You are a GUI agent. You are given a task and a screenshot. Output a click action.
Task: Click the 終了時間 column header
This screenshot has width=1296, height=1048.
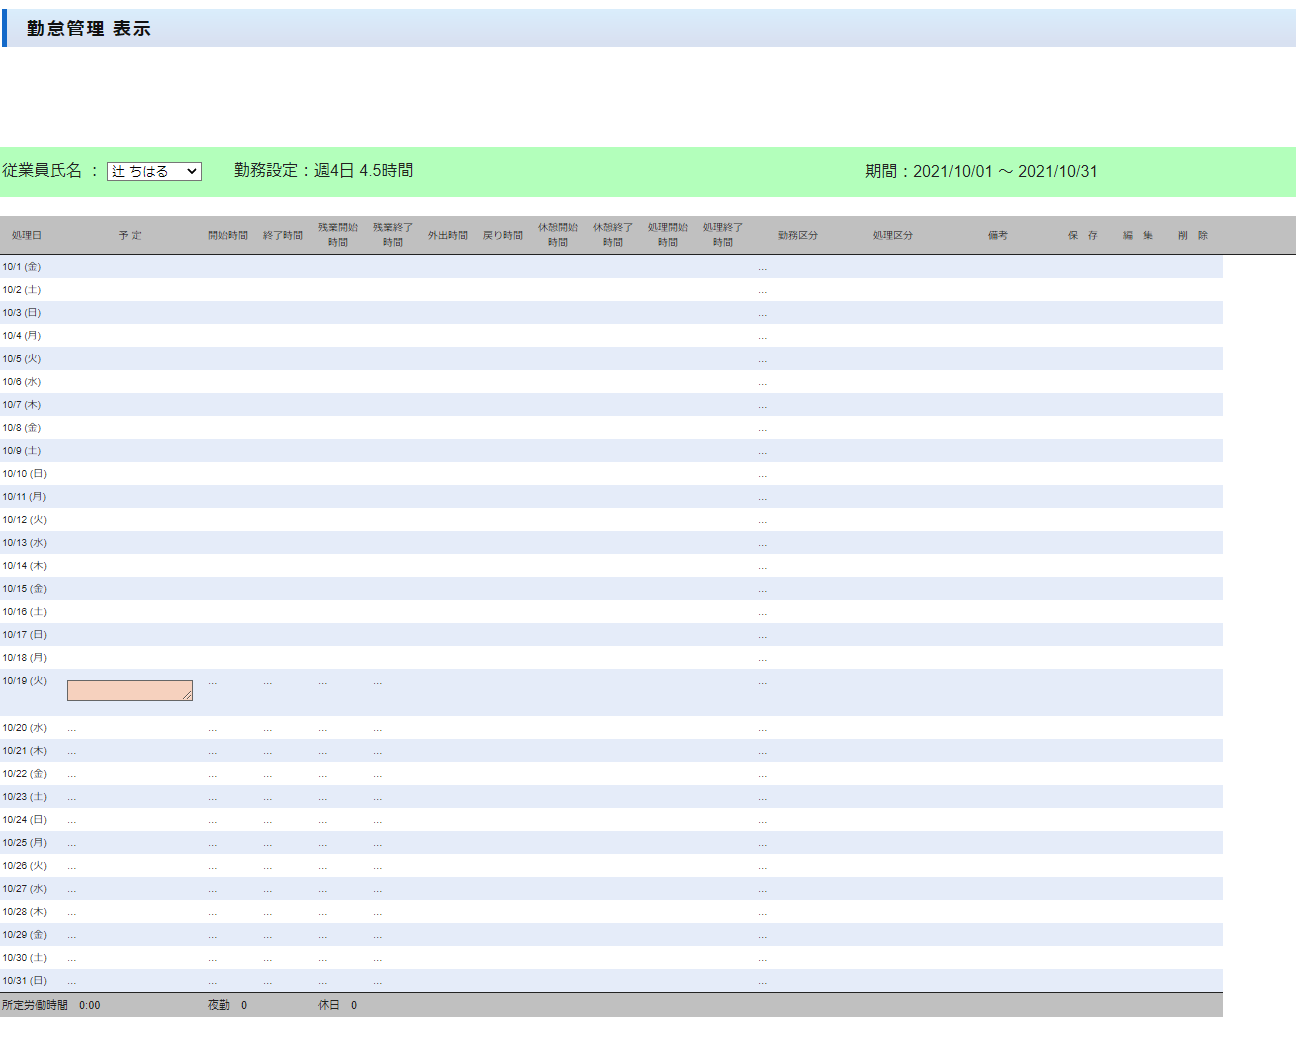[282, 236]
